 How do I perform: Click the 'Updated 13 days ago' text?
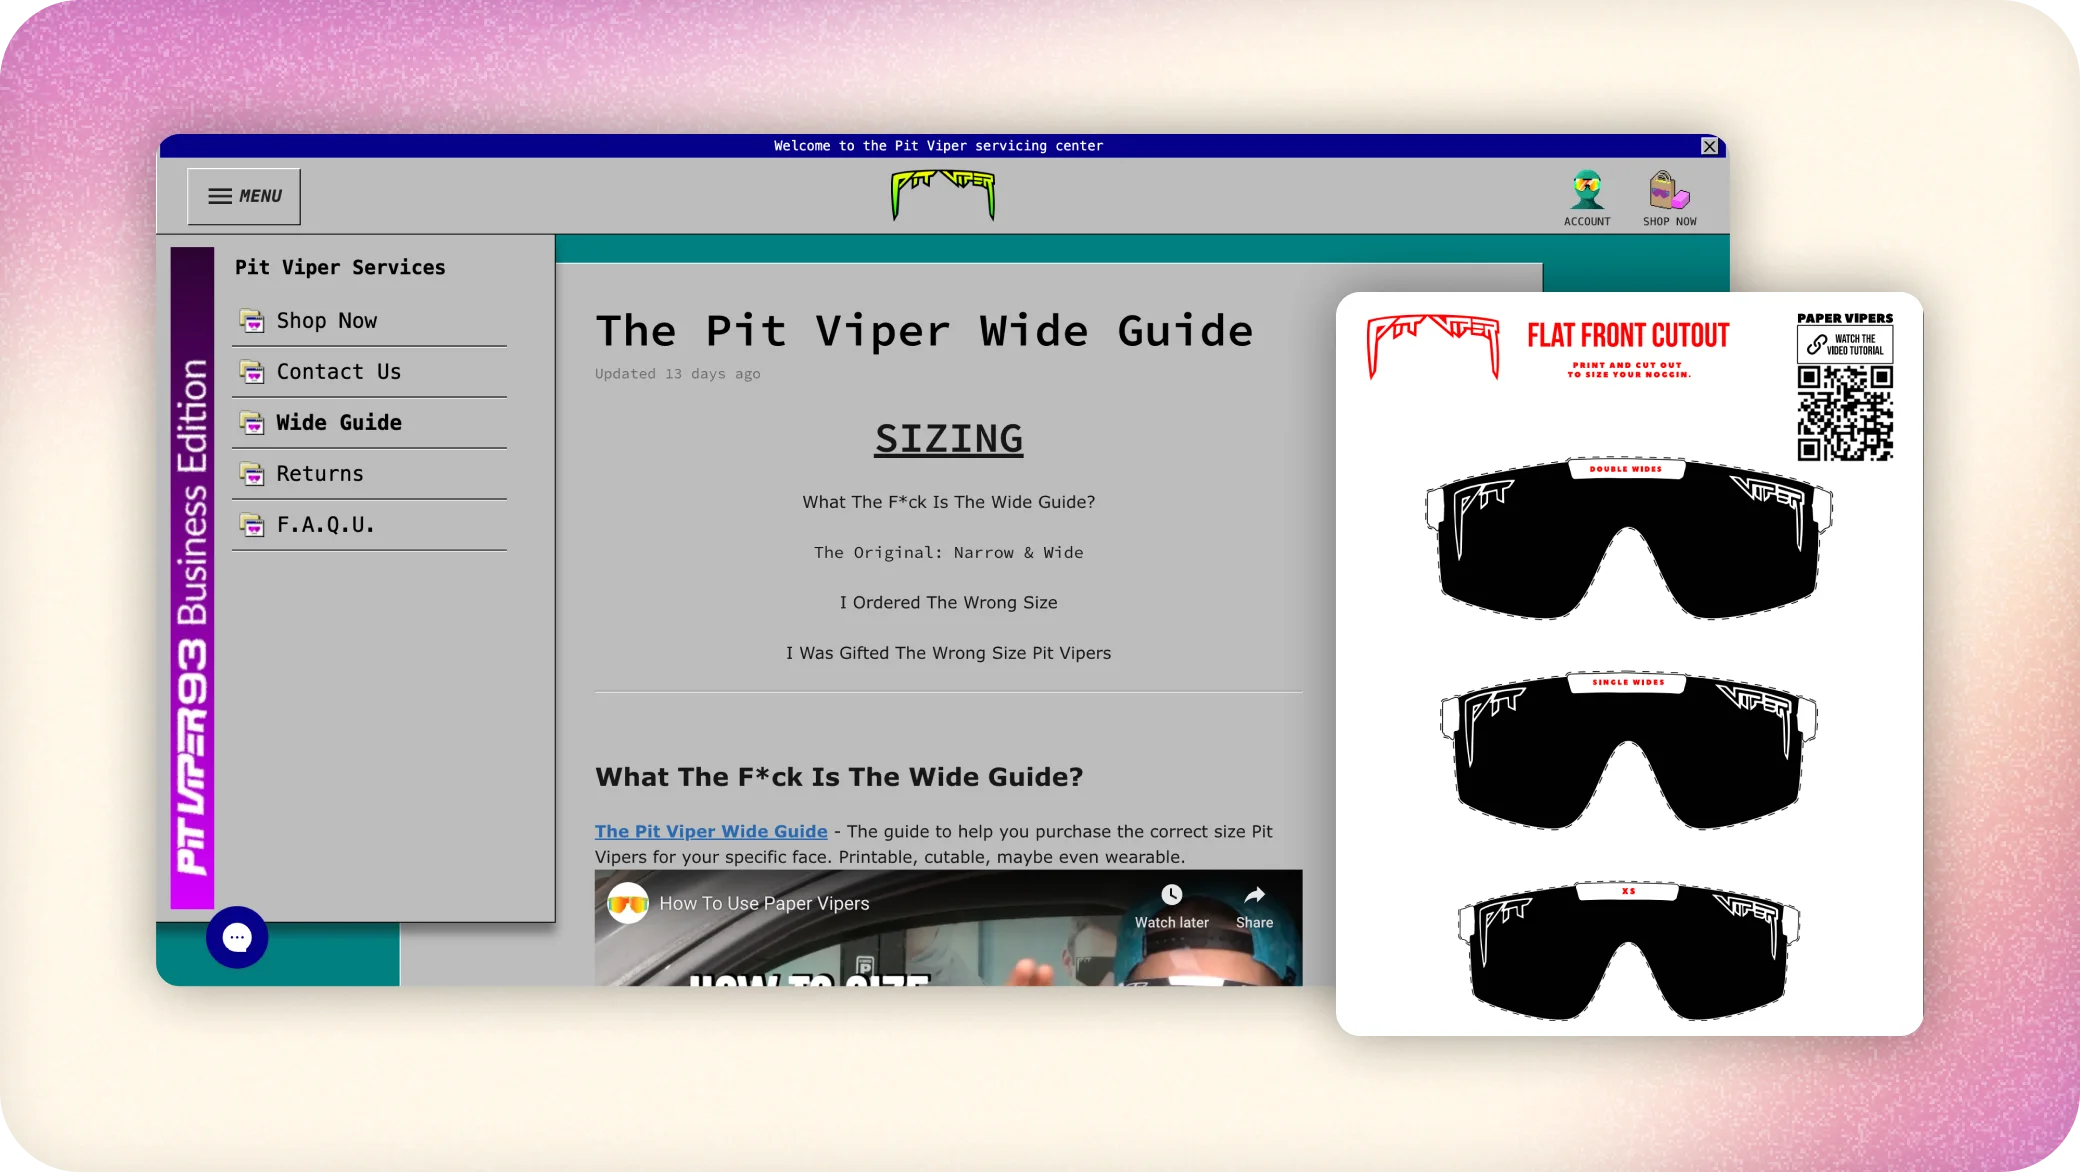[677, 374]
